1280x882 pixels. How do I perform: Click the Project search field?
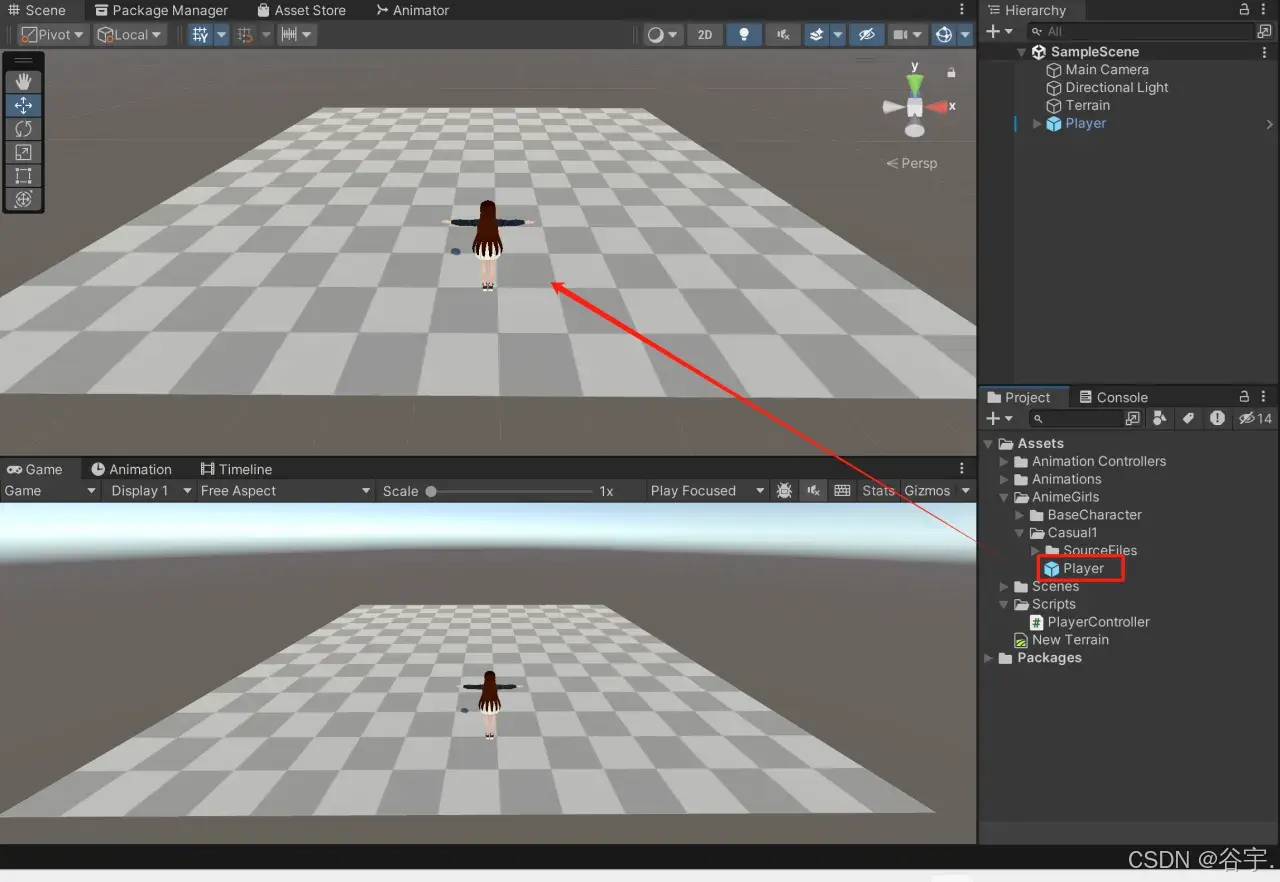pos(1076,419)
